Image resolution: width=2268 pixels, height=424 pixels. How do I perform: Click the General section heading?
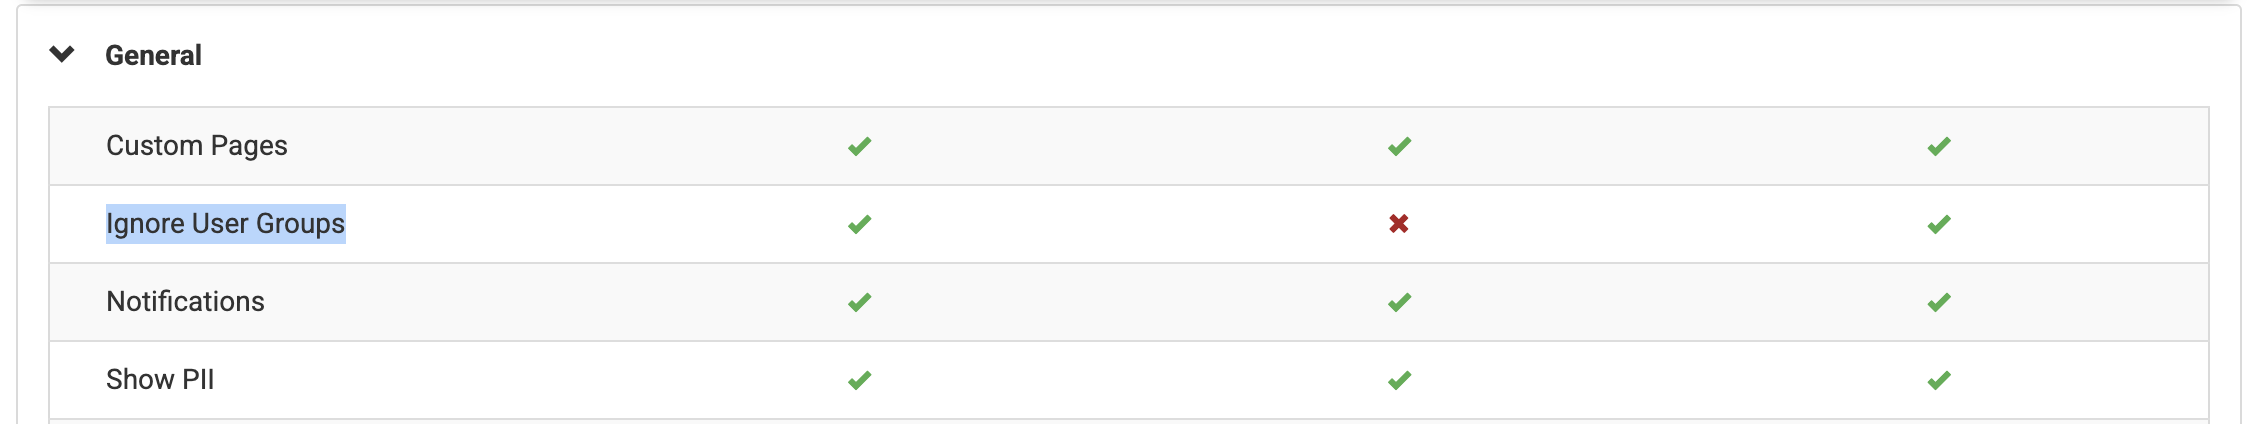pos(153,55)
